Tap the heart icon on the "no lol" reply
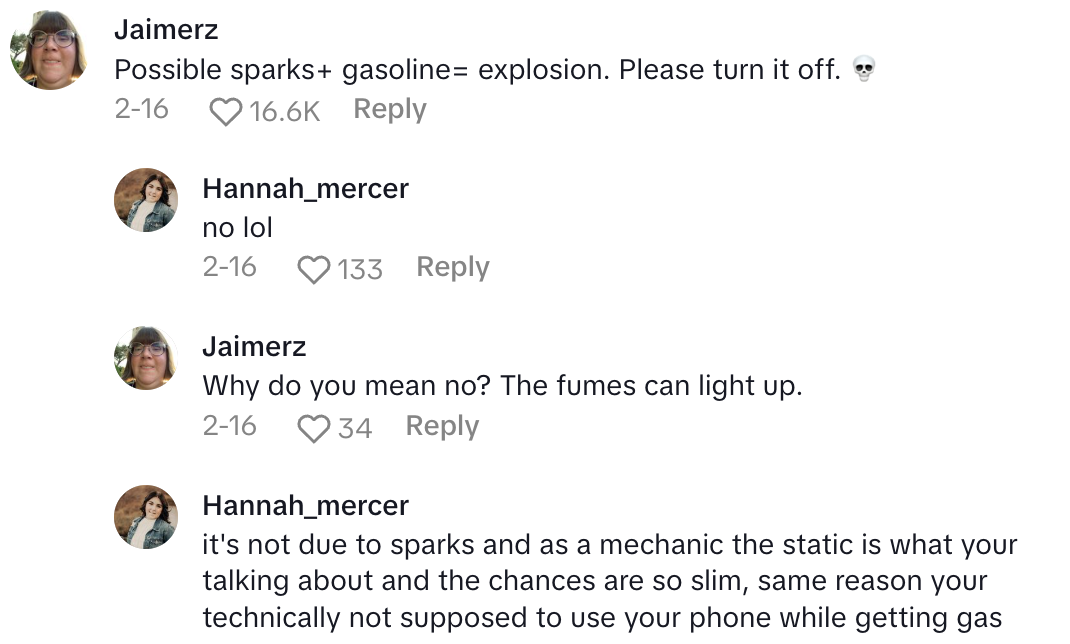Image resolution: width=1070 pixels, height=644 pixels. (314, 269)
